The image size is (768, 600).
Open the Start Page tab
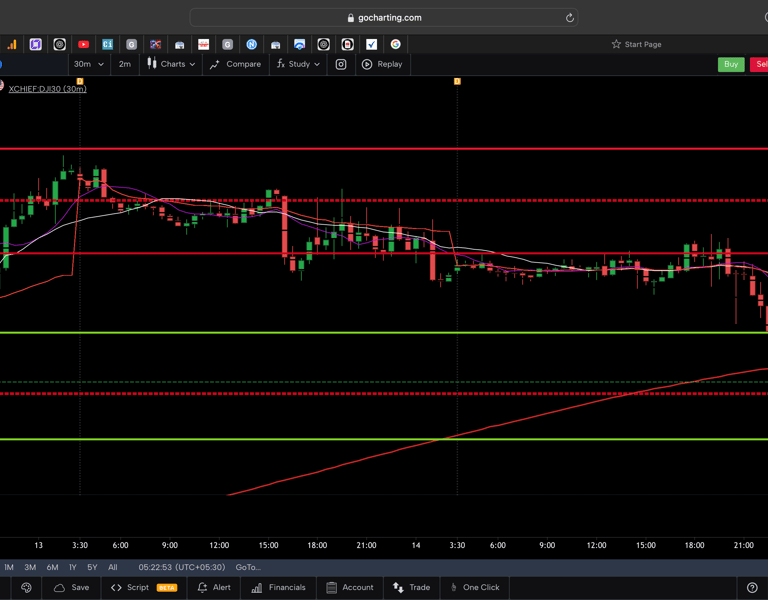(x=636, y=45)
